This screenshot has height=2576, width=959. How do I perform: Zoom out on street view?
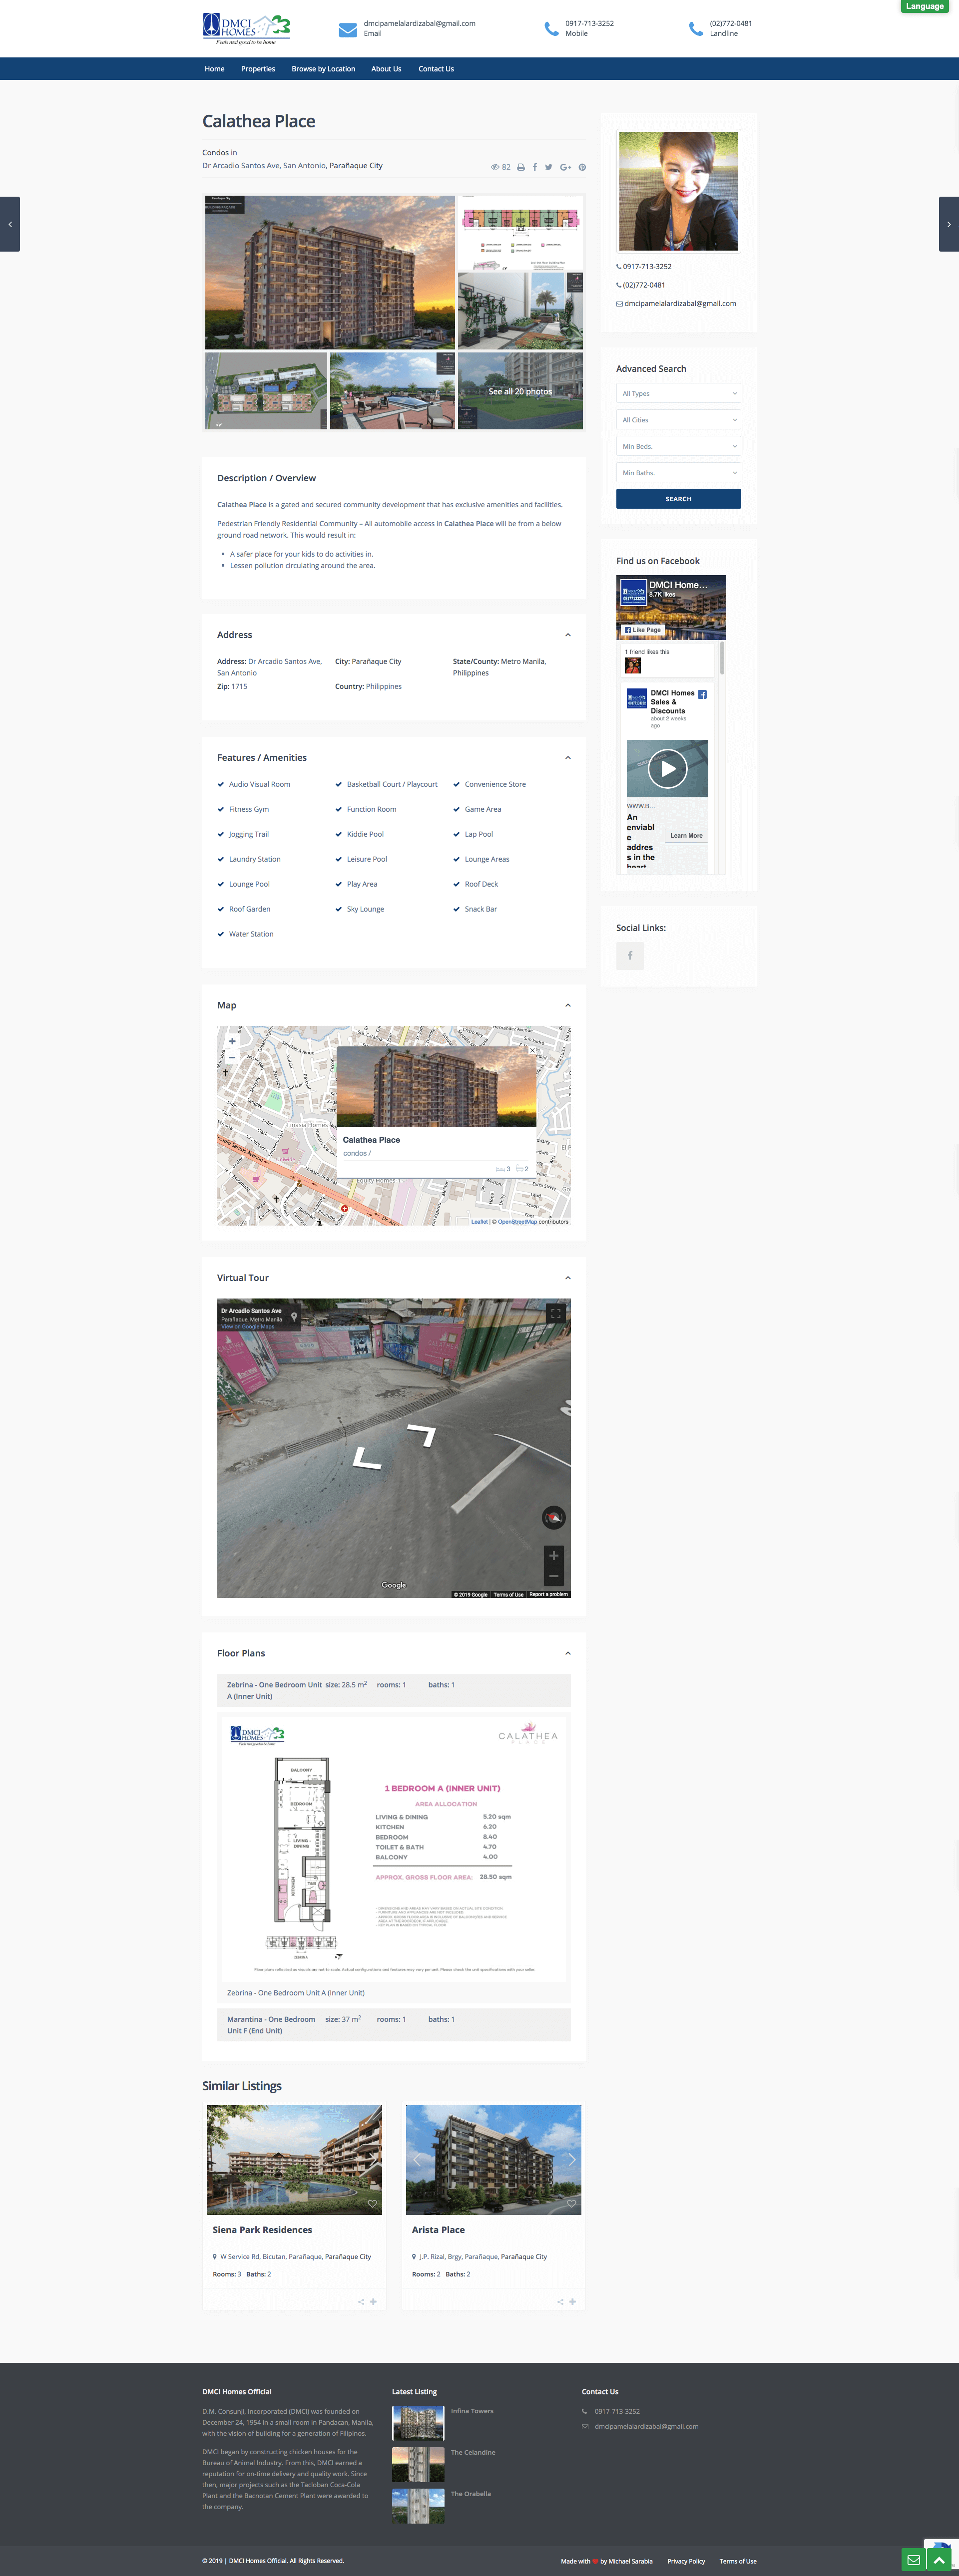click(x=554, y=1576)
